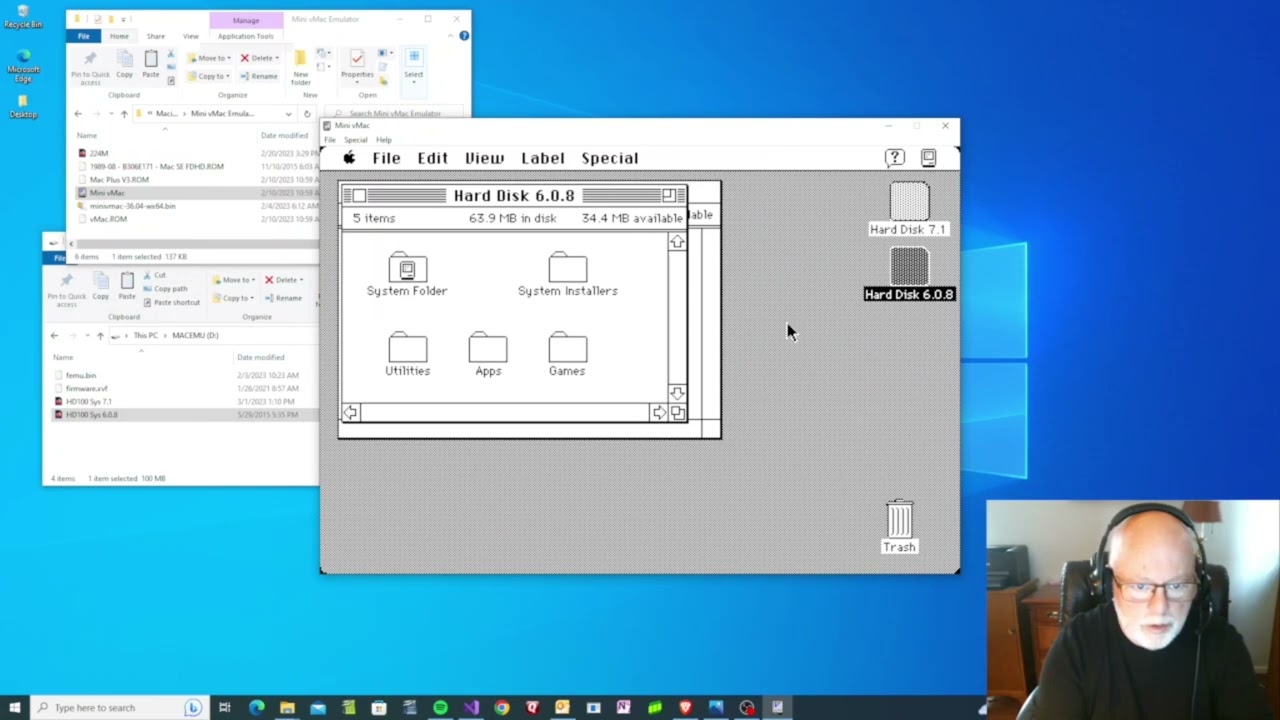Click the Hard Disk 6.0.8 window size box
Image resolution: width=1280 pixels, height=720 pixels.
[678, 412]
